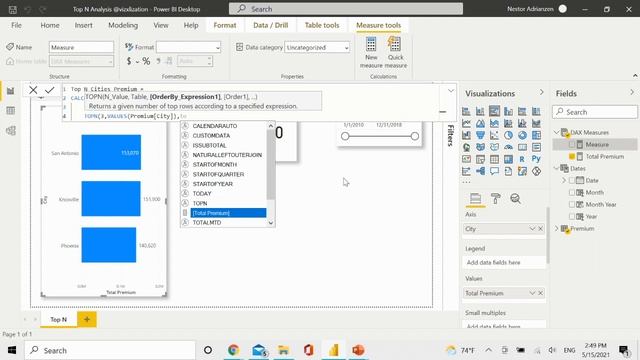640x360 pixels.
Task: Open the Table tools tab
Action: (322, 25)
